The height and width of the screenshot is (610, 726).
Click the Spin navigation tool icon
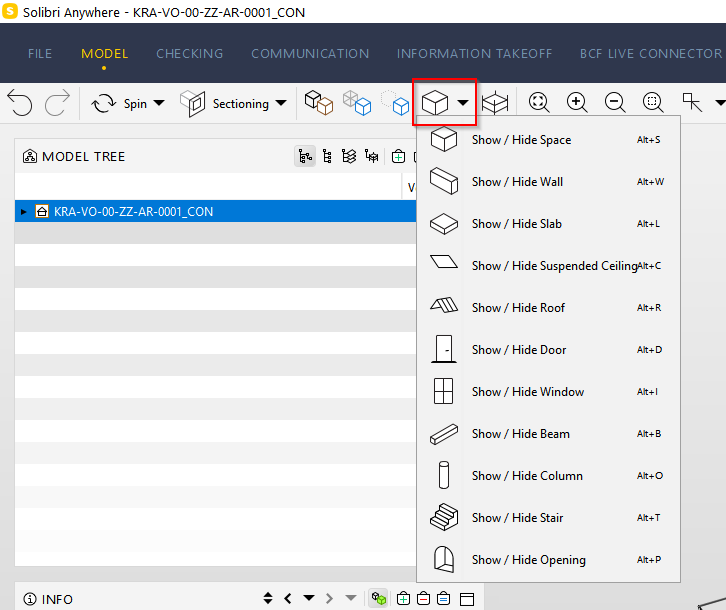[x=104, y=103]
